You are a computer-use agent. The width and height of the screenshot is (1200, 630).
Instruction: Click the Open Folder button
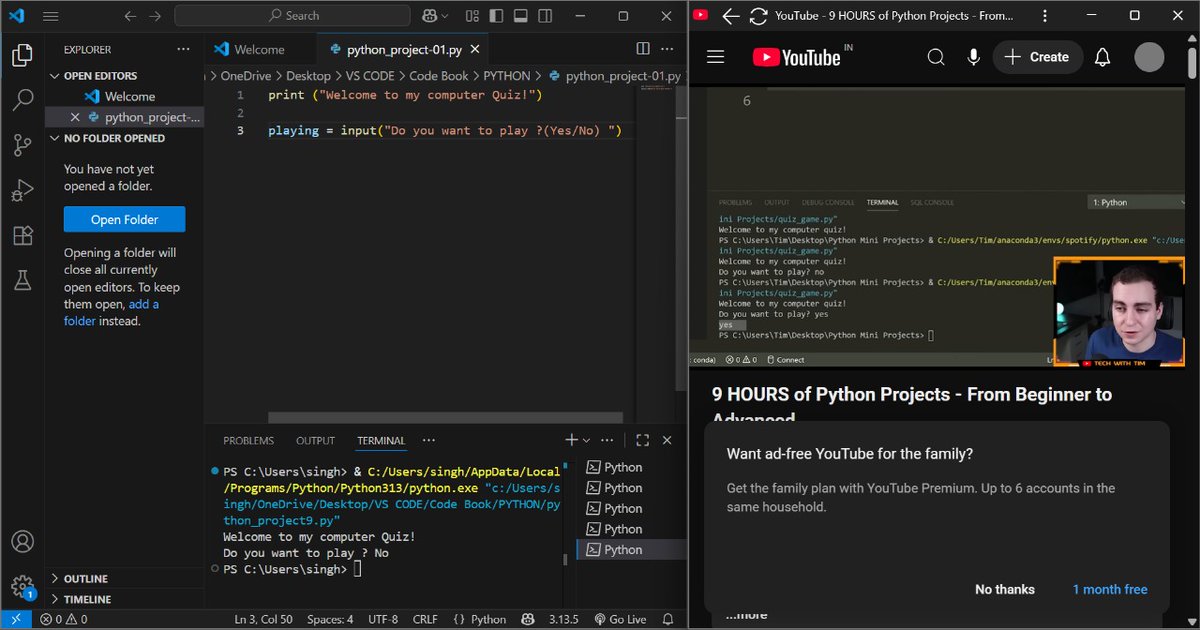(x=125, y=220)
